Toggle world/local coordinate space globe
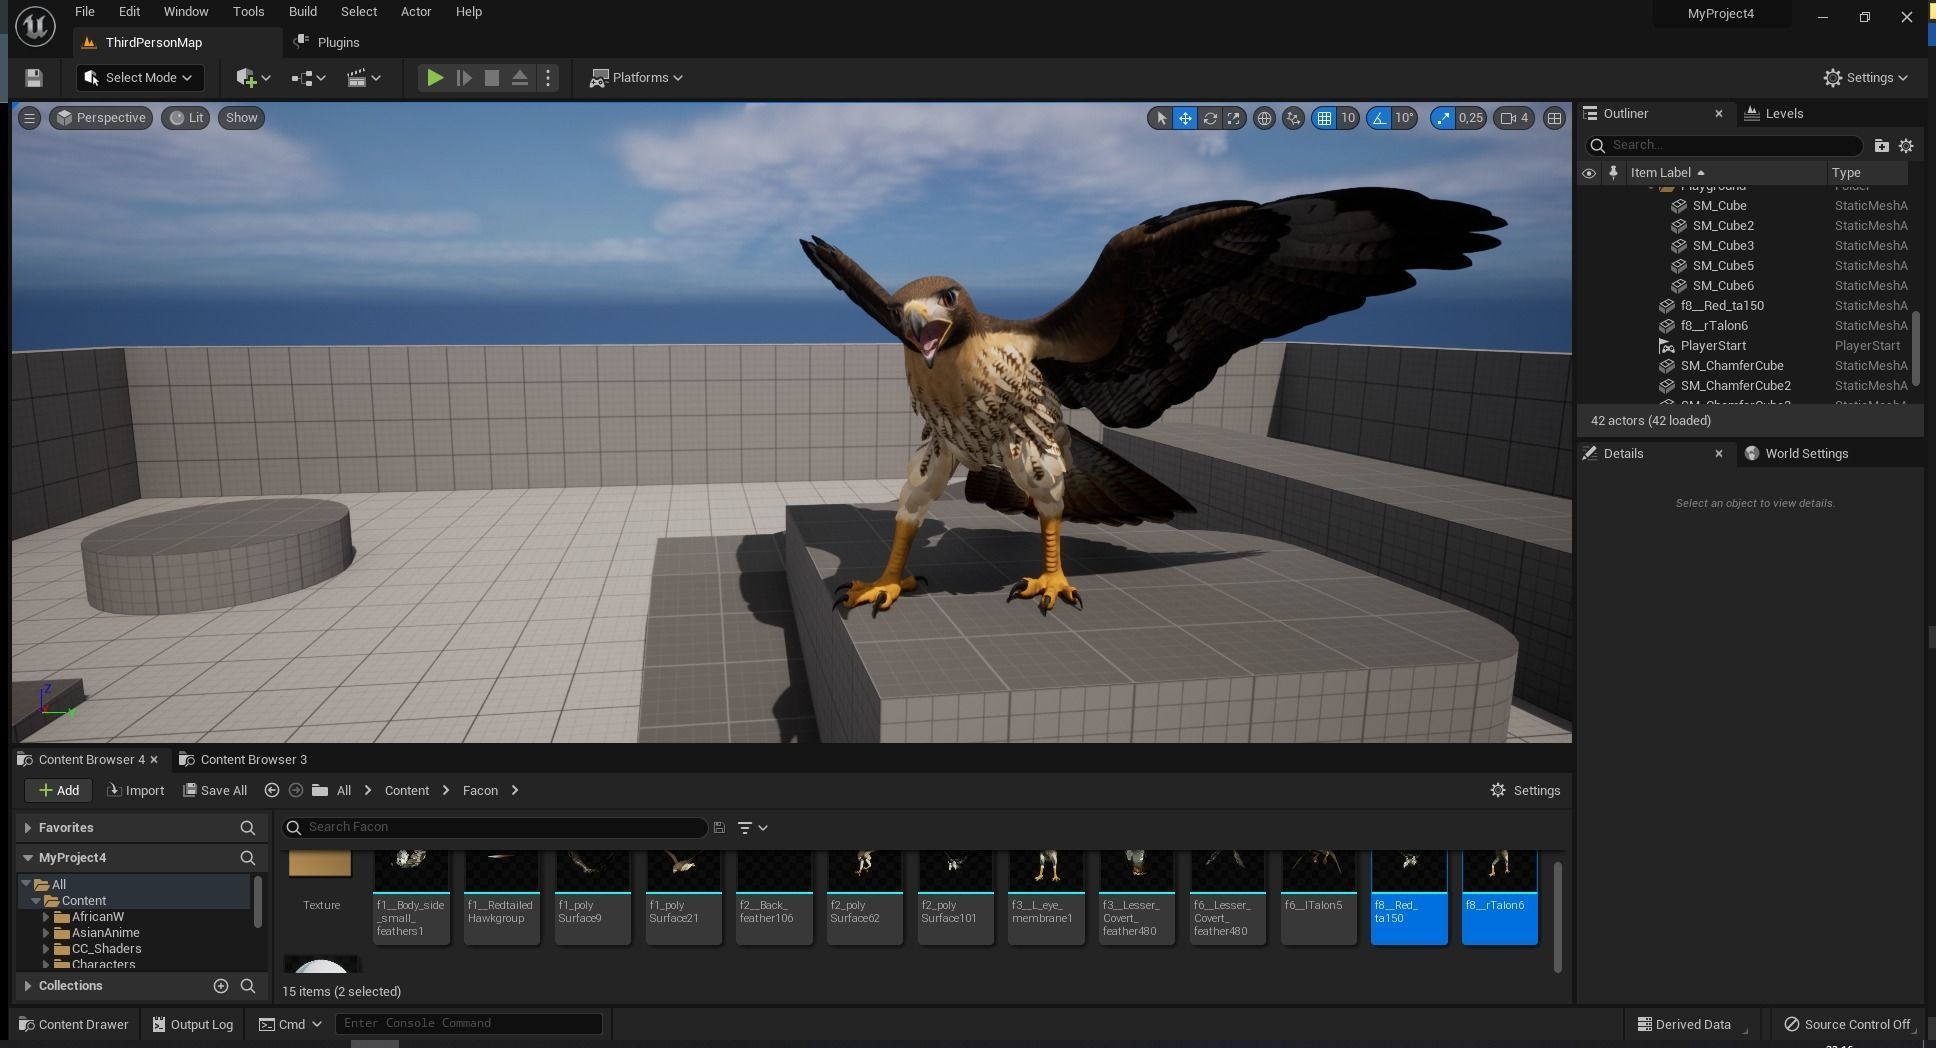 click(x=1264, y=118)
